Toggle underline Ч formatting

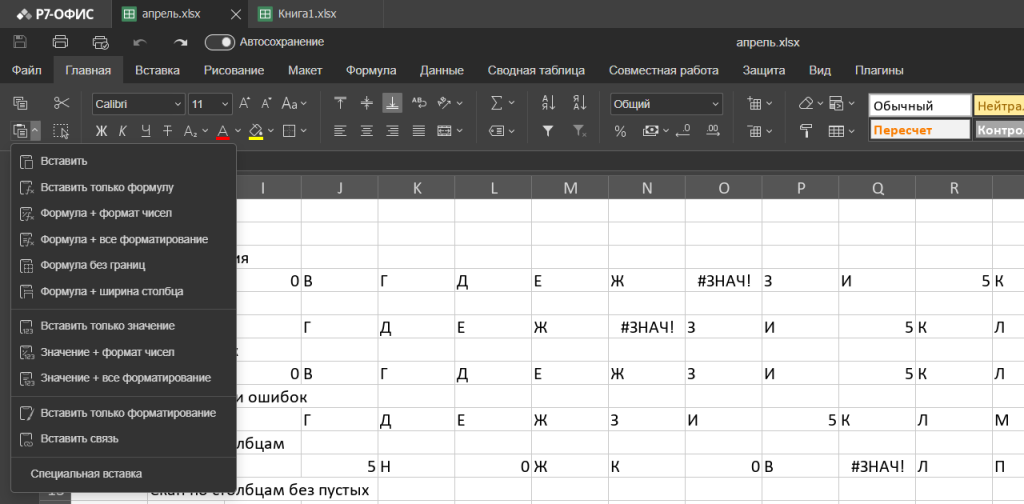coord(145,131)
